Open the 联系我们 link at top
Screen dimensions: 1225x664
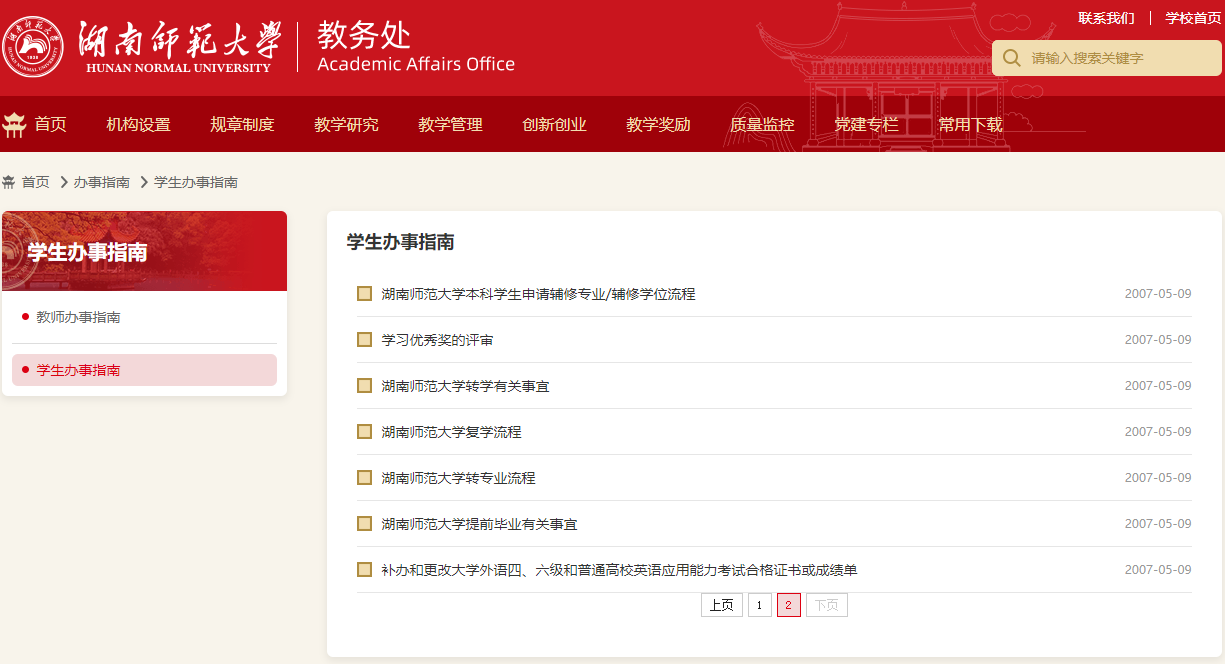click(1106, 18)
